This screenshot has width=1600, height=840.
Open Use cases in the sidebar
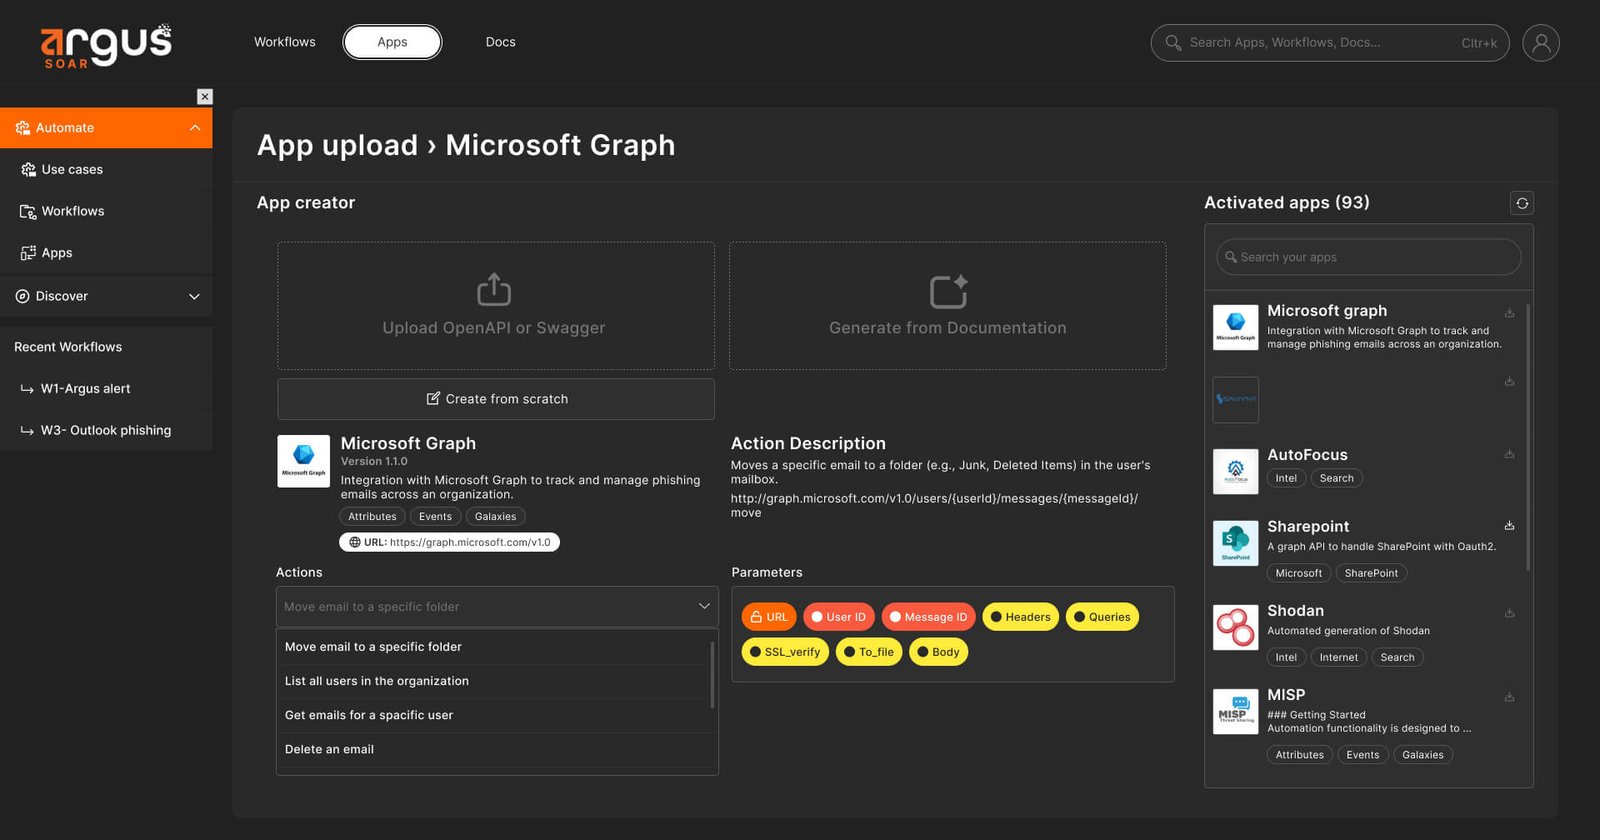pos(106,170)
